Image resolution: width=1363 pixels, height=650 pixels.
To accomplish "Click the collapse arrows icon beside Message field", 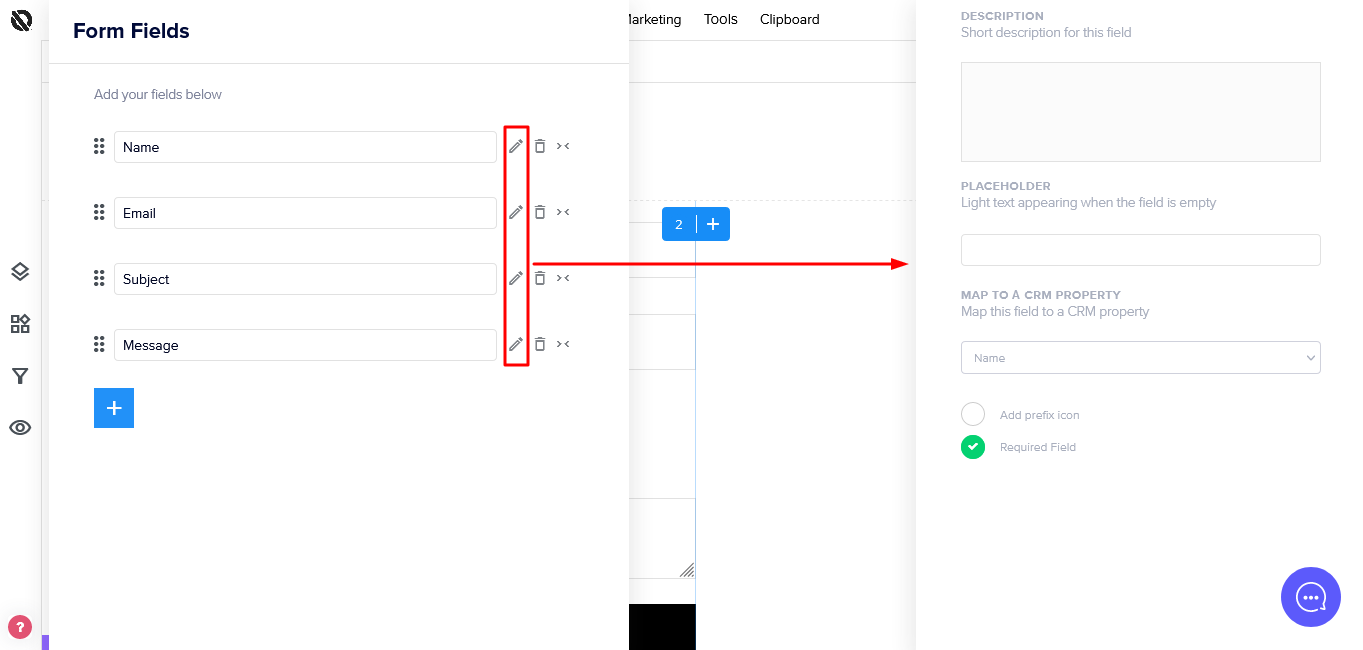I will pos(563,344).
